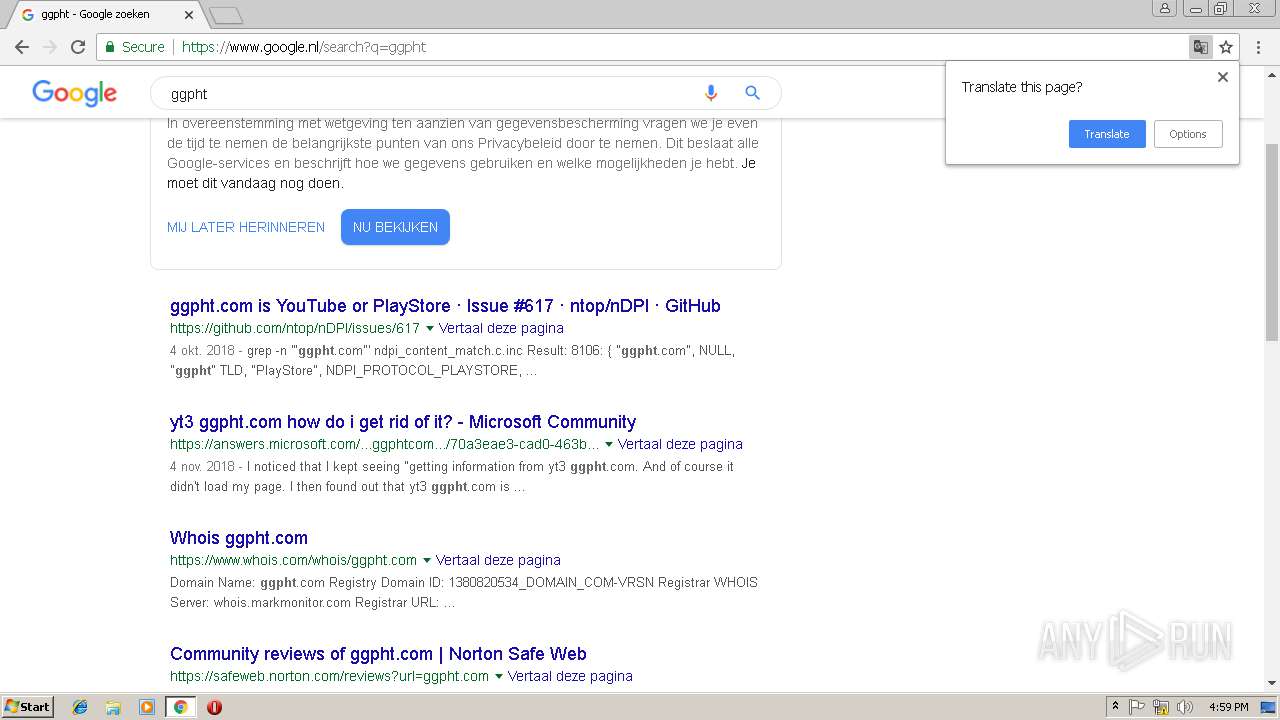
Task: Click the green URL https://github.com/ntop/nDPI/issues/617
Action: (x=295, y=328)
